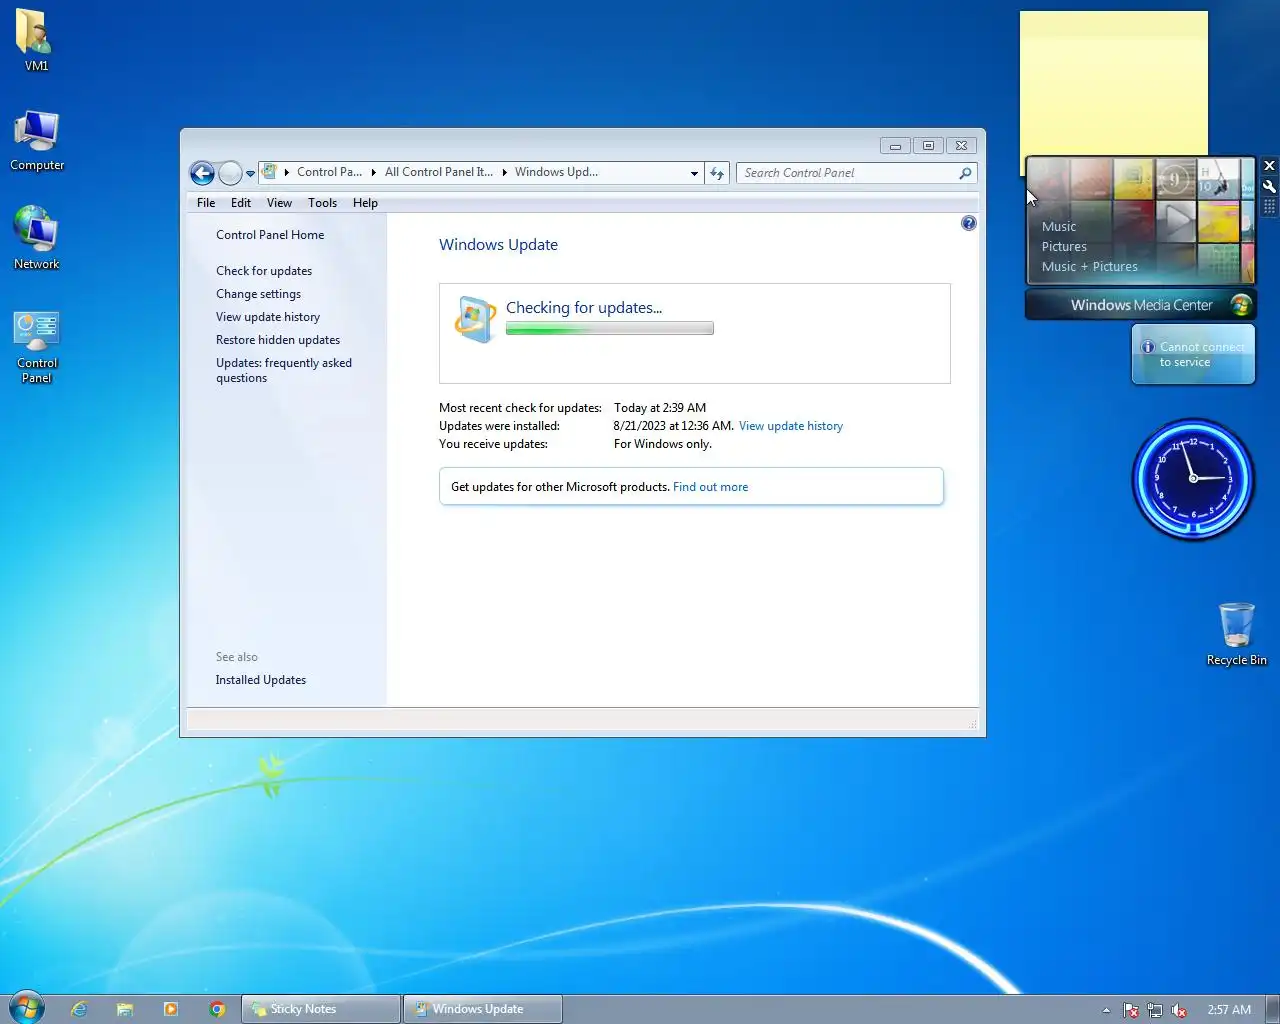Click the muted volume tray icon
1280x1024 pixels.
pyautogui.click(x=1179, y=1010)
